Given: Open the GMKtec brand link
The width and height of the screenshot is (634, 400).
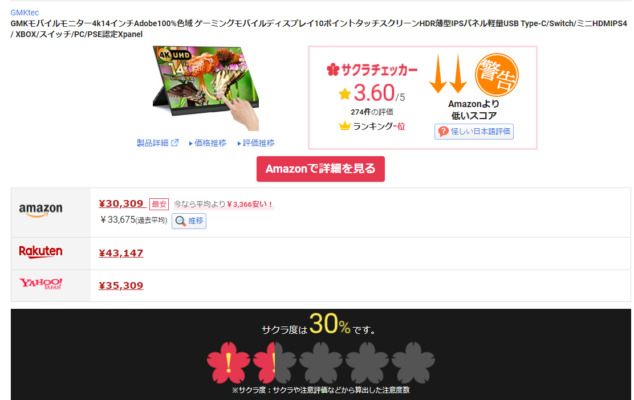Looking at the screenshot, I should coord(25,13).
